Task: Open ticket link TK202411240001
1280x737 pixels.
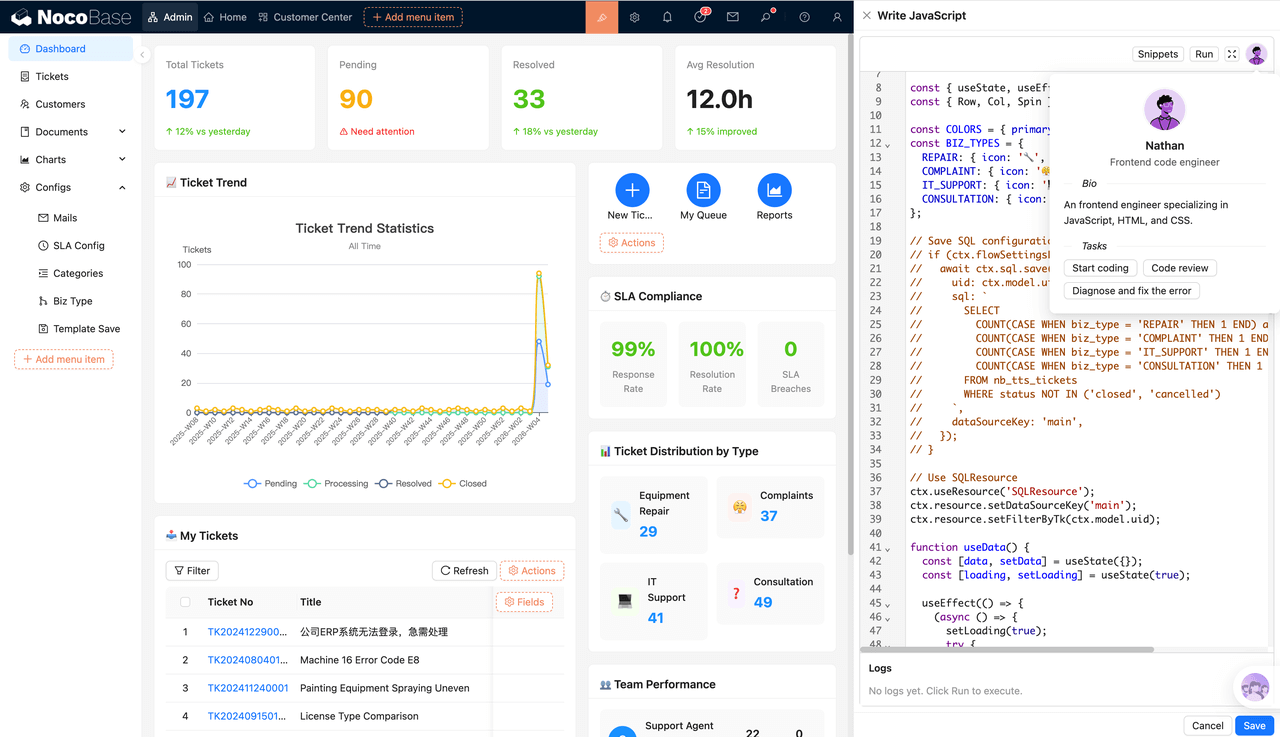Action: click(x=248, y=688)
